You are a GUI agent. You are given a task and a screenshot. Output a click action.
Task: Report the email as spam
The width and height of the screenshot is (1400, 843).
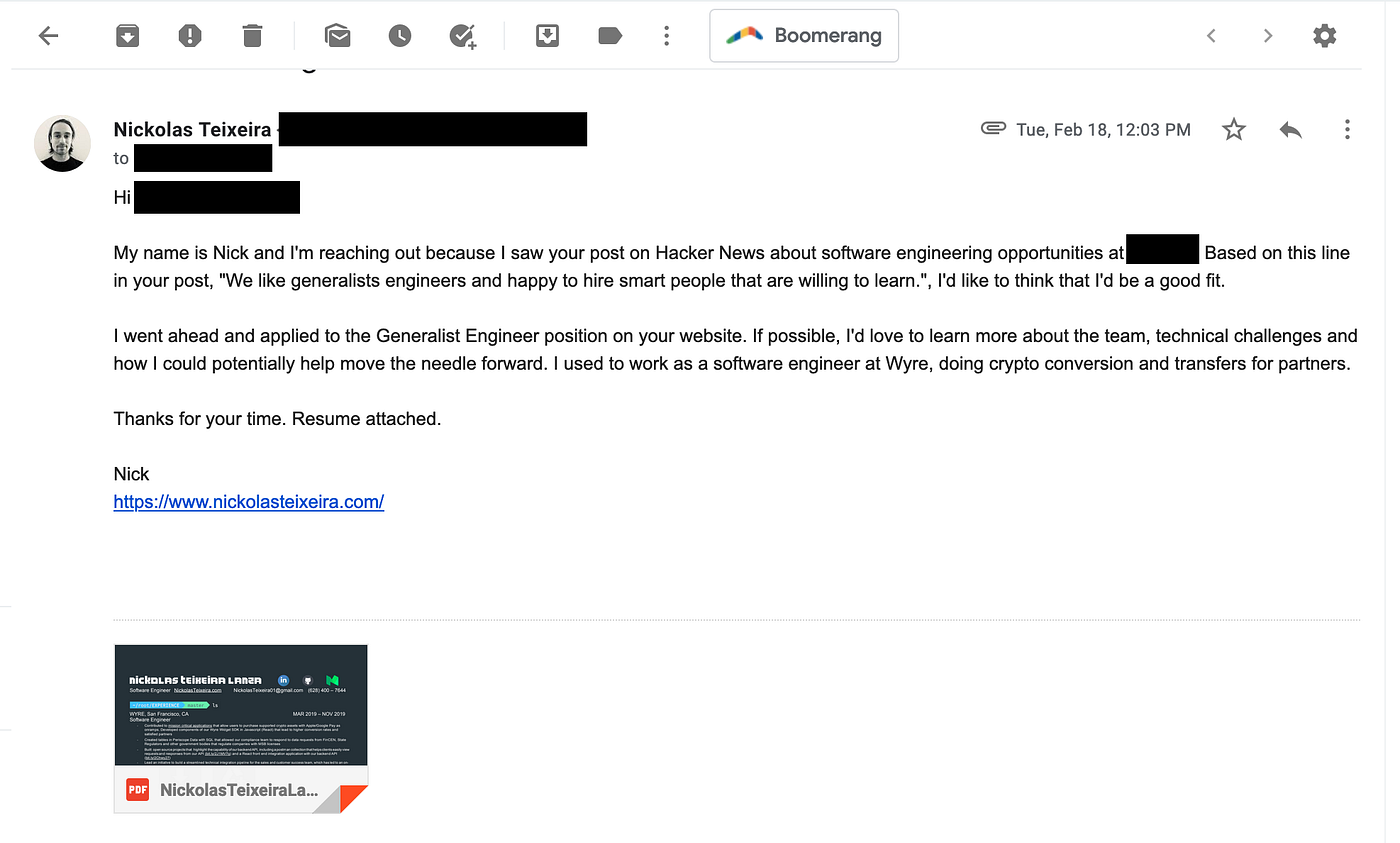(x=189, y=35)
